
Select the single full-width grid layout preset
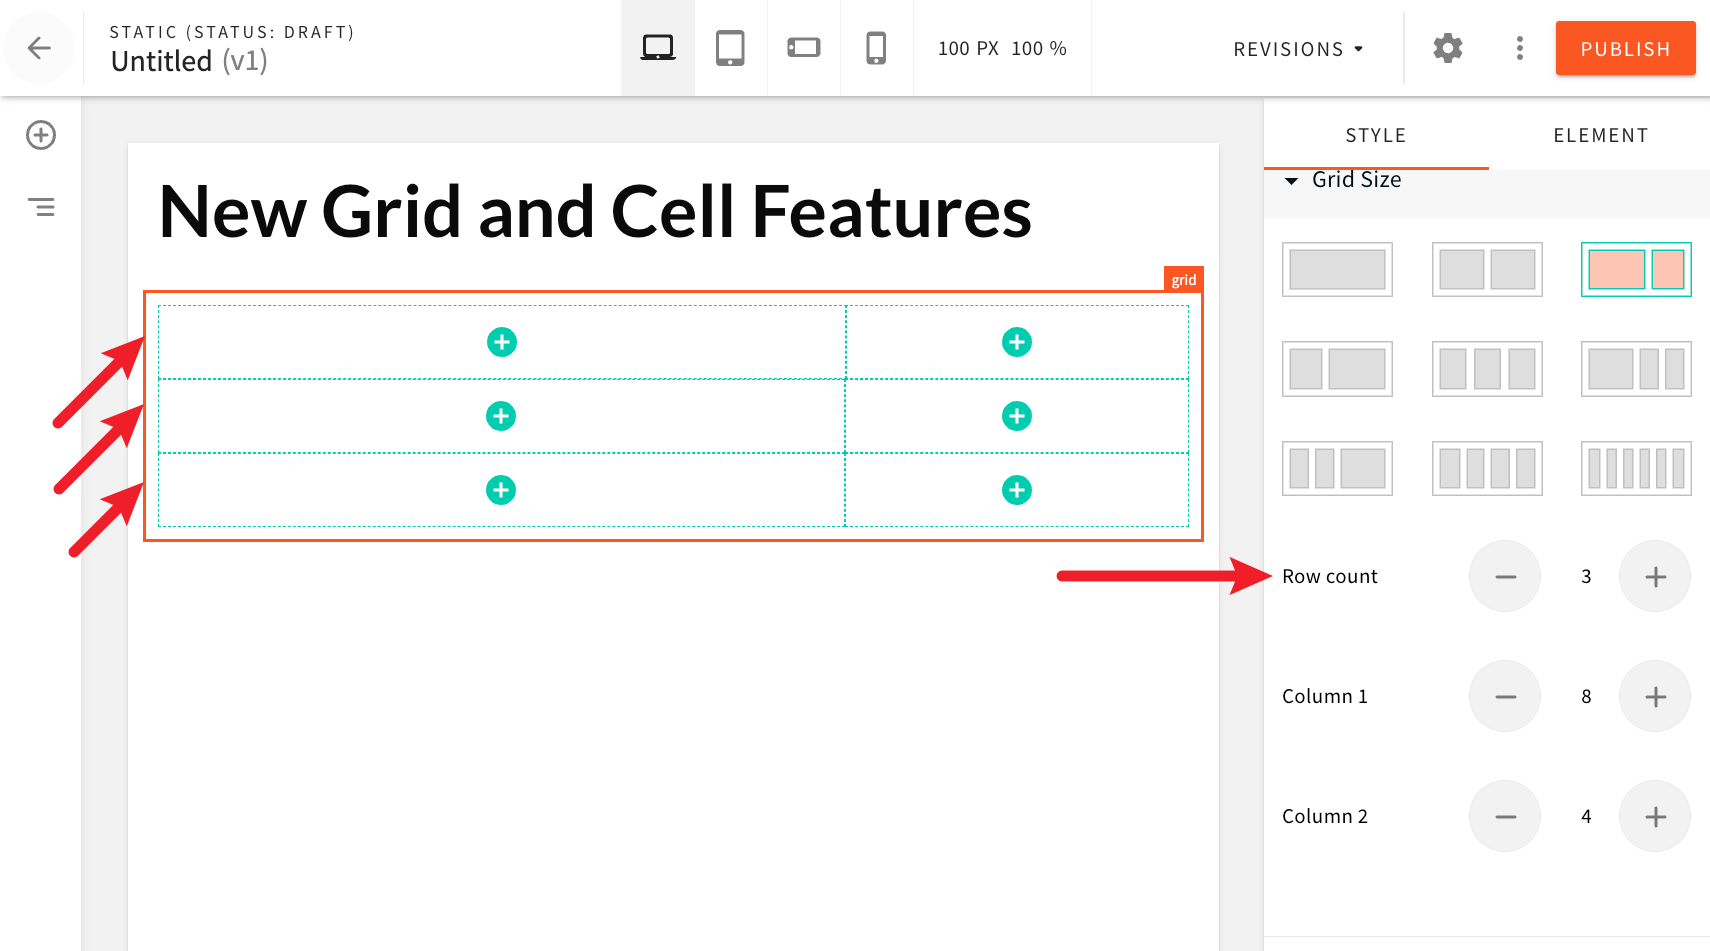point(1337,269)
